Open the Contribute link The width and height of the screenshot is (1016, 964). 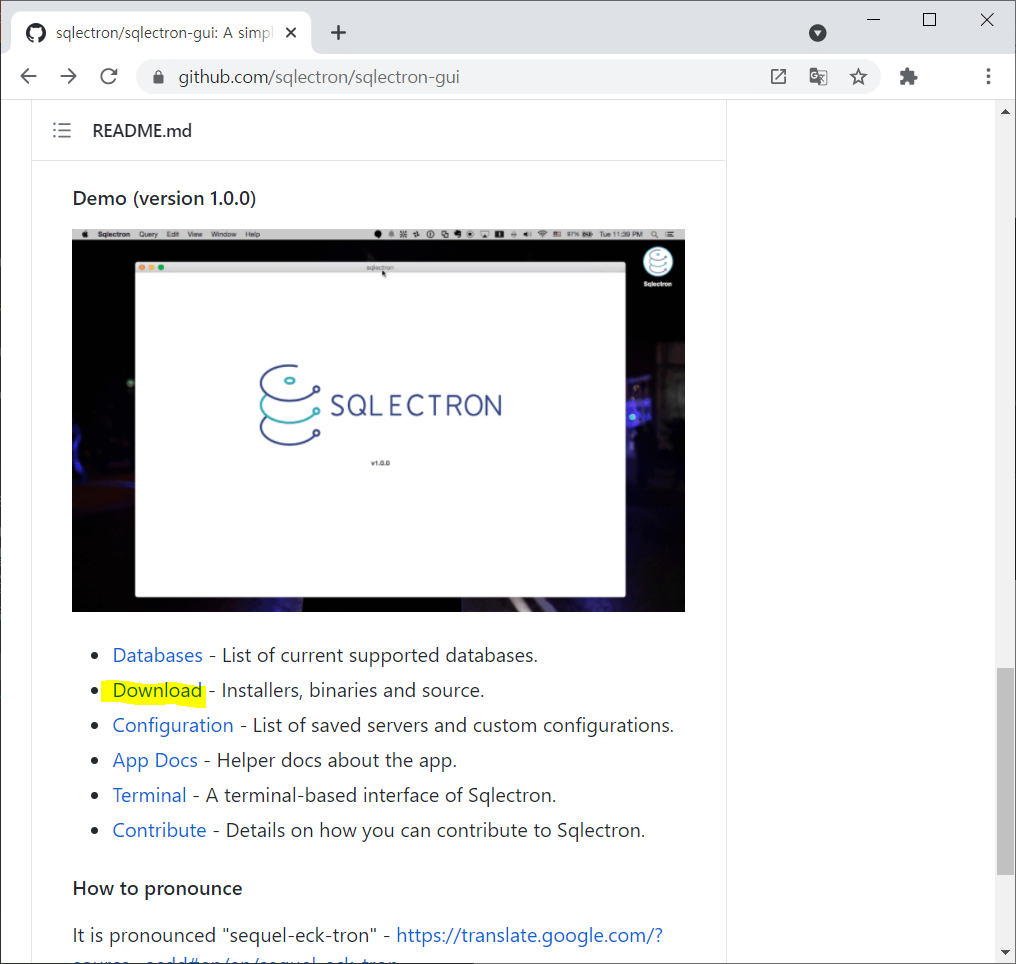(x=159, y=830)
